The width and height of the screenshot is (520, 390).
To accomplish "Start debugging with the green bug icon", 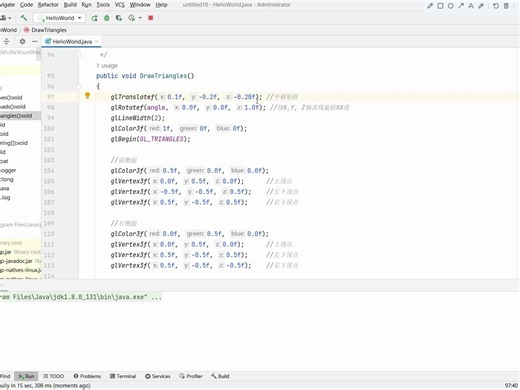I will pos(107,18).
